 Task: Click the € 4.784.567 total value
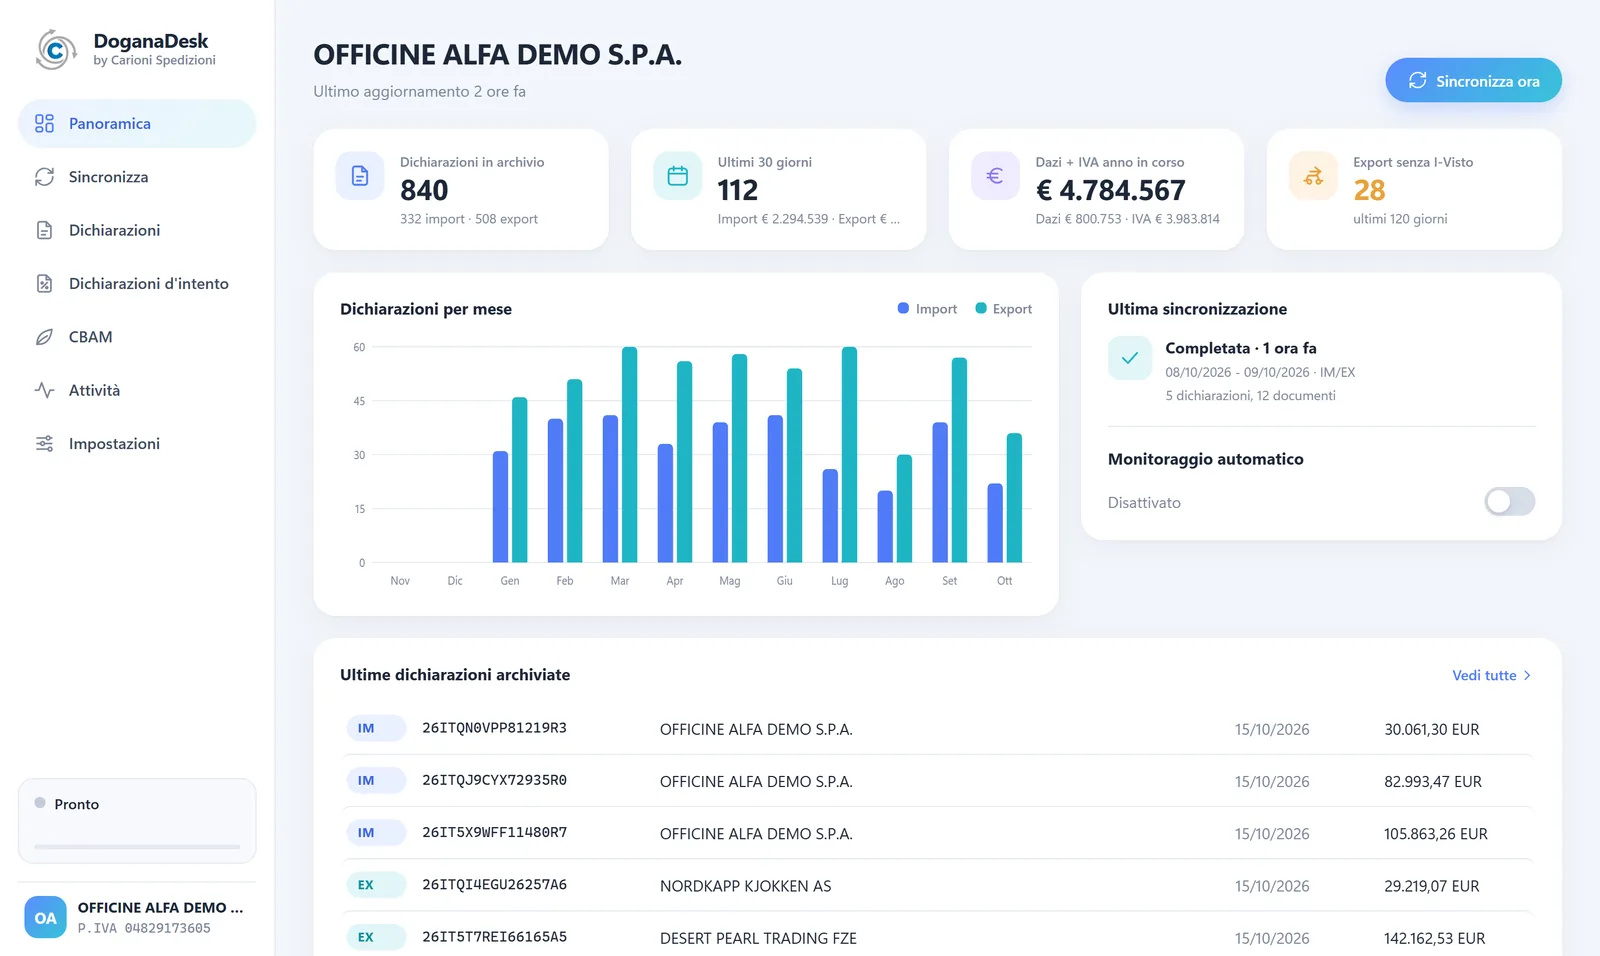click(x=1110, y=190)
